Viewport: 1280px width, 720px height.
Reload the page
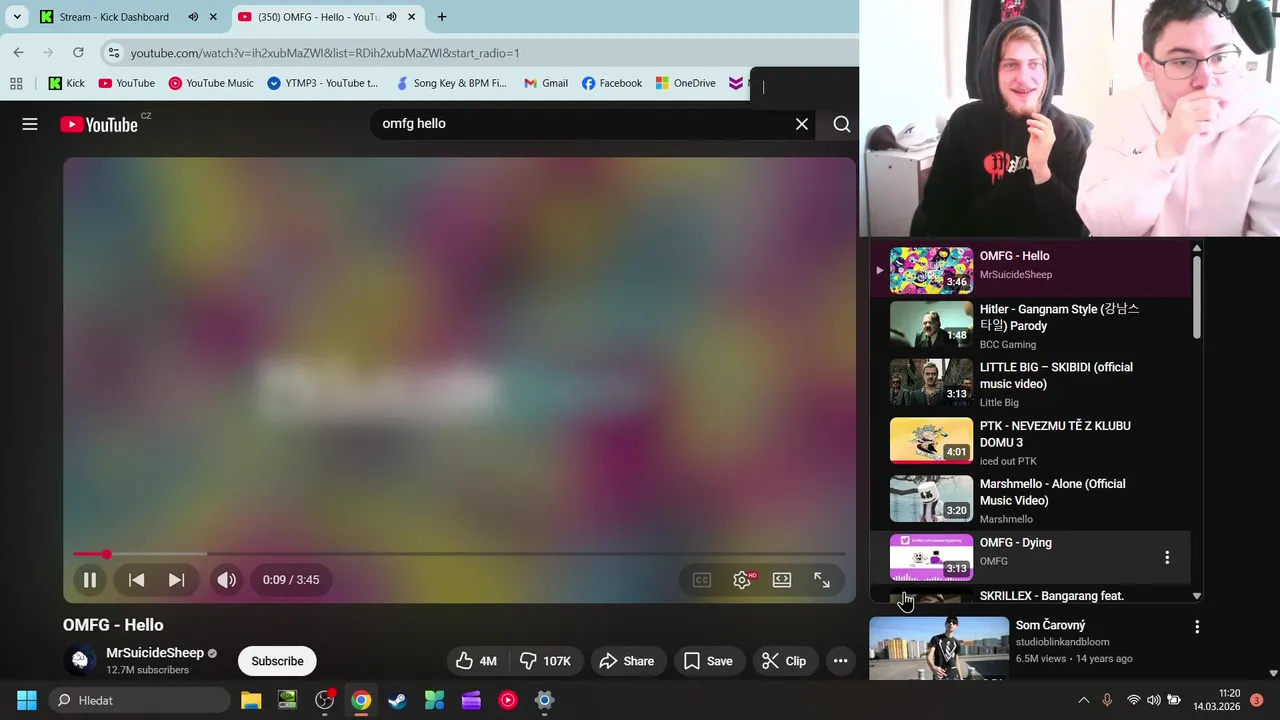point(78,53)
